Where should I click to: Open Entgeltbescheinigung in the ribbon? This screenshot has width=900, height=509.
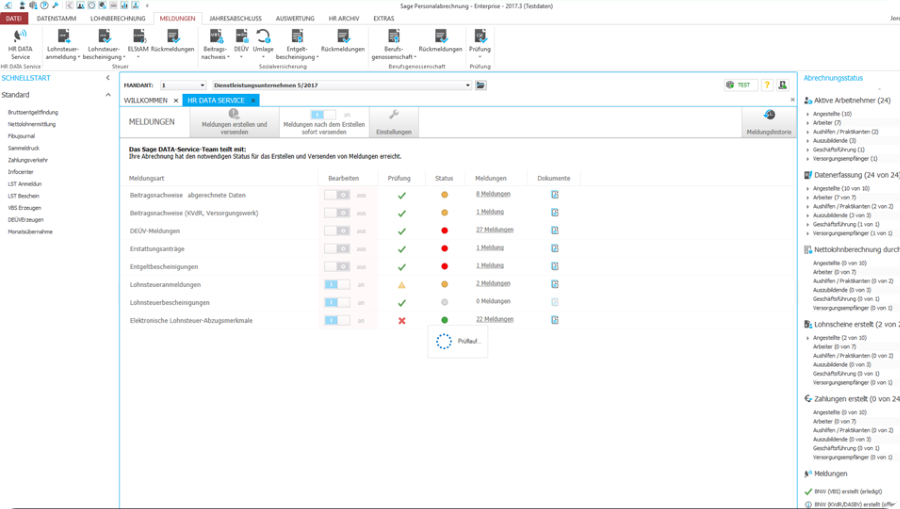[x=297, y=45]
